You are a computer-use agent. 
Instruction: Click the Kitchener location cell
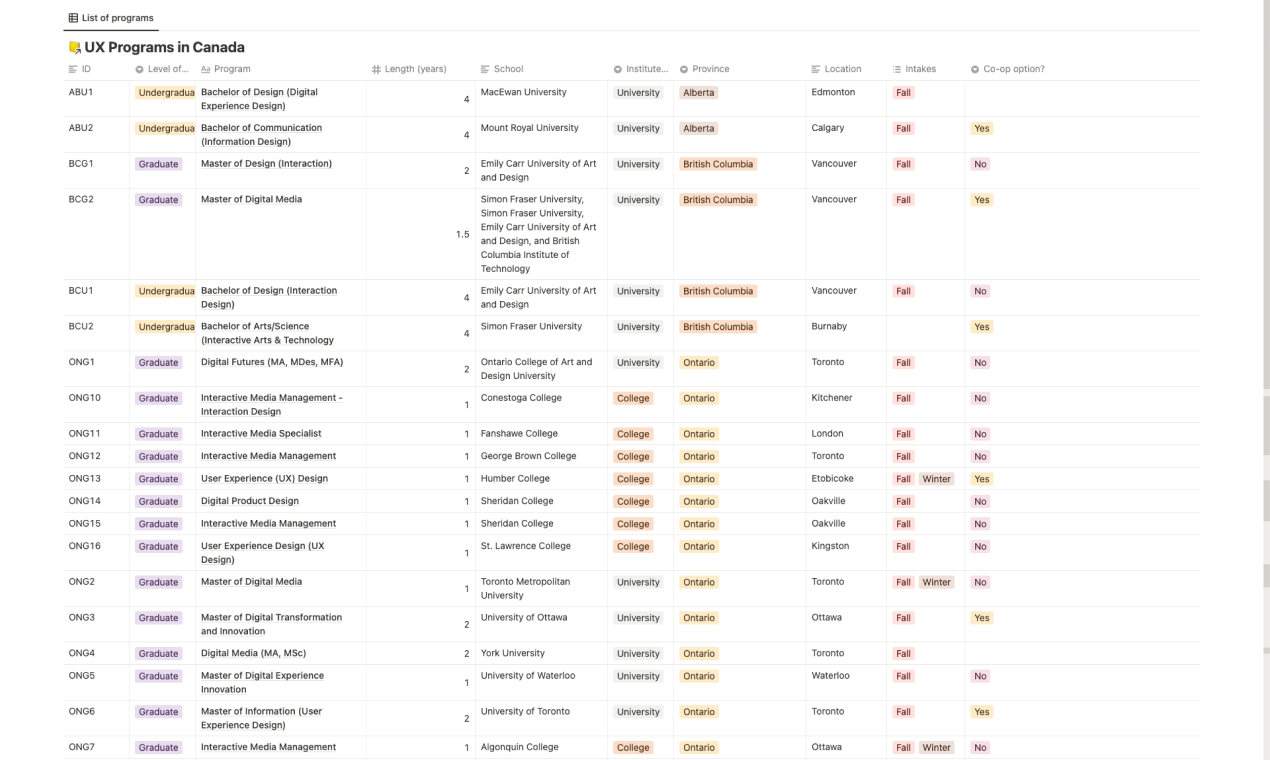(x=845, y=405)
